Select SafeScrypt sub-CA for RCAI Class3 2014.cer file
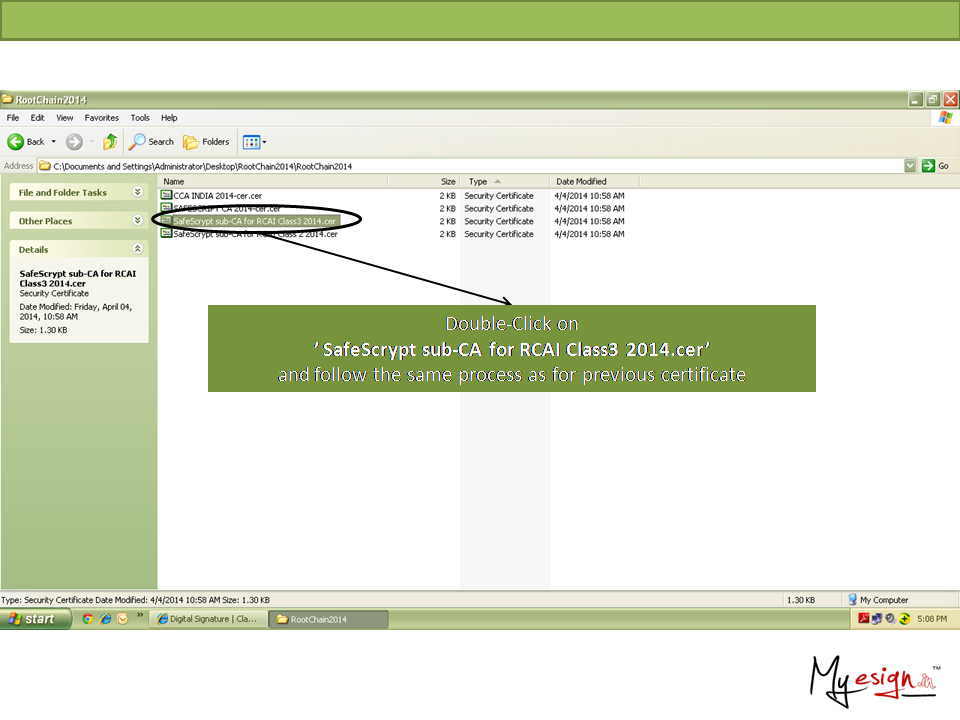Viewport: 960px width, 720px height. click(x=254, y=221)
